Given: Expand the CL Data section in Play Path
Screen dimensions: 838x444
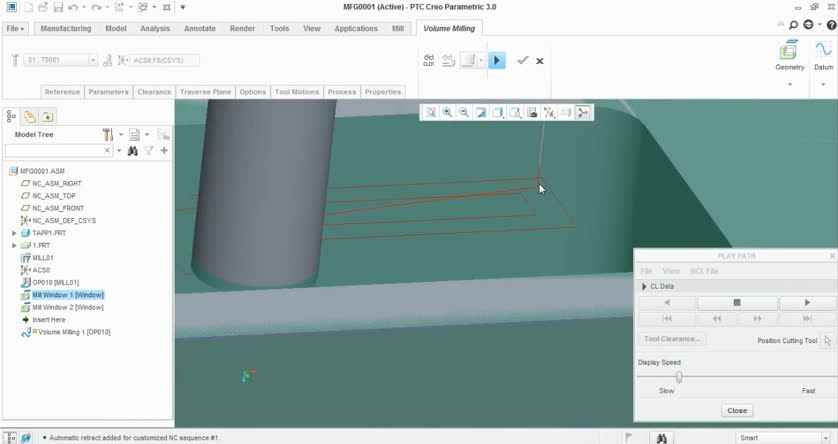Looking at the screenshot, I should (644, 286).
